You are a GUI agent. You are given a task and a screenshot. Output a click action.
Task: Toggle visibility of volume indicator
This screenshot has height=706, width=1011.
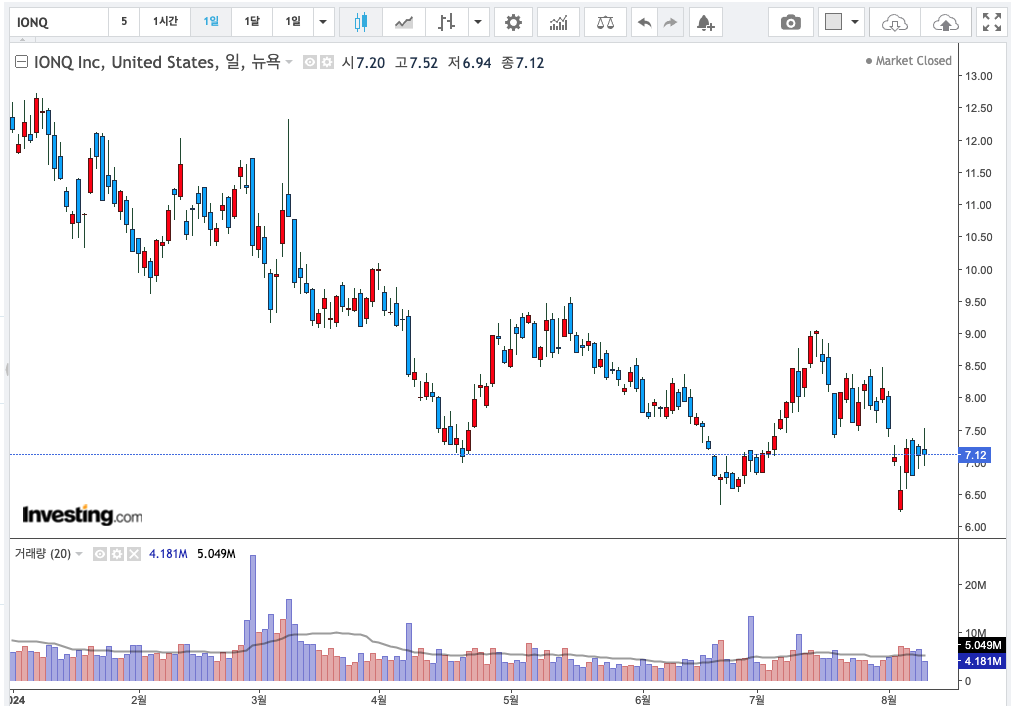100,554
